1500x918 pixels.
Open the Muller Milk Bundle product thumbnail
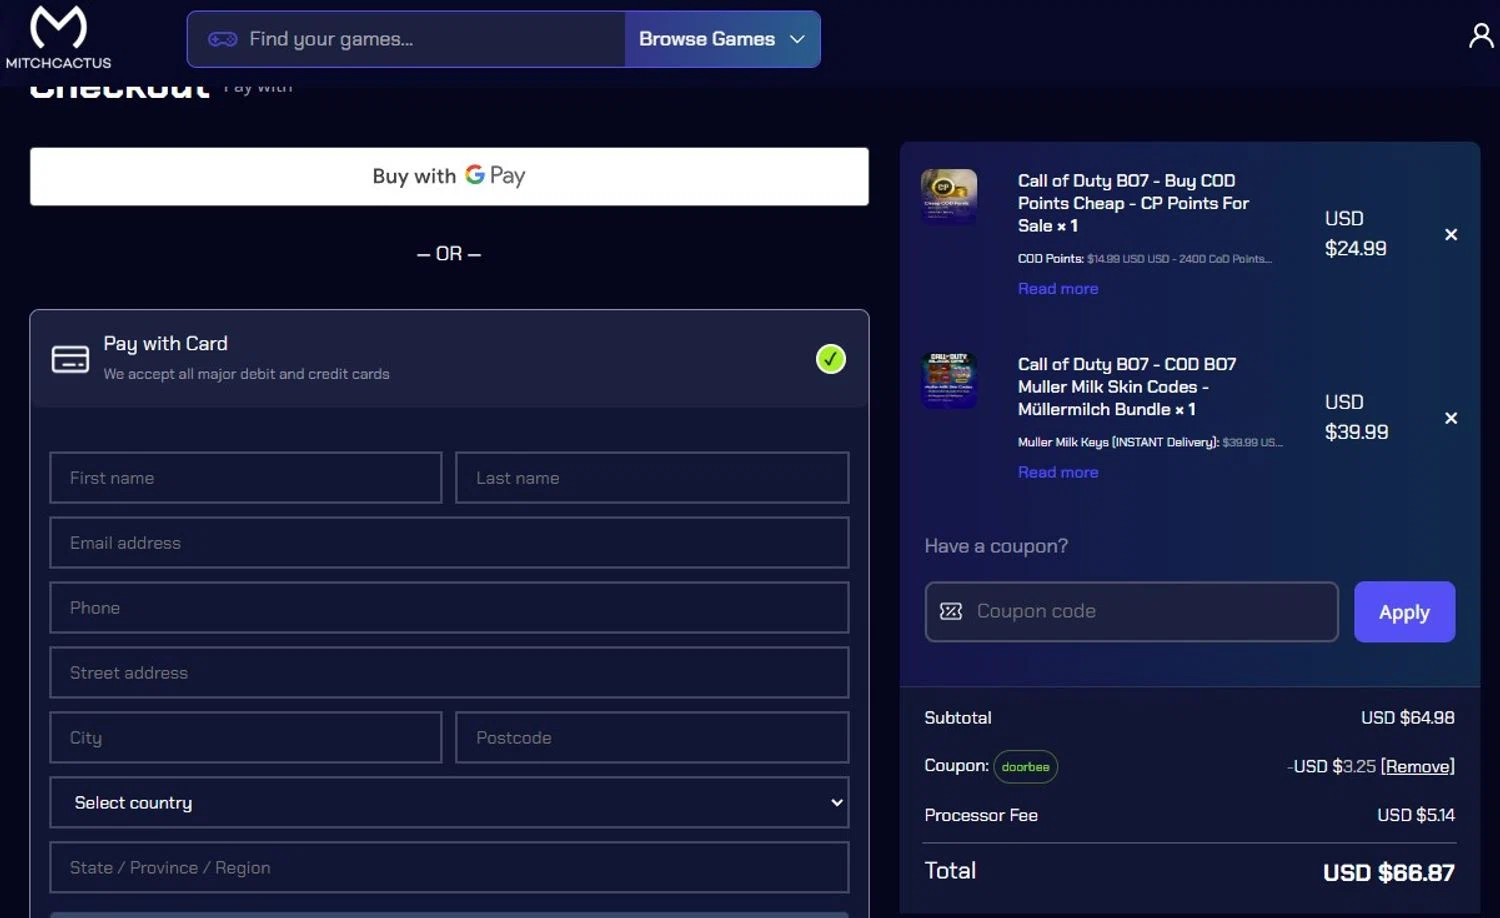(x=949, y=380)
